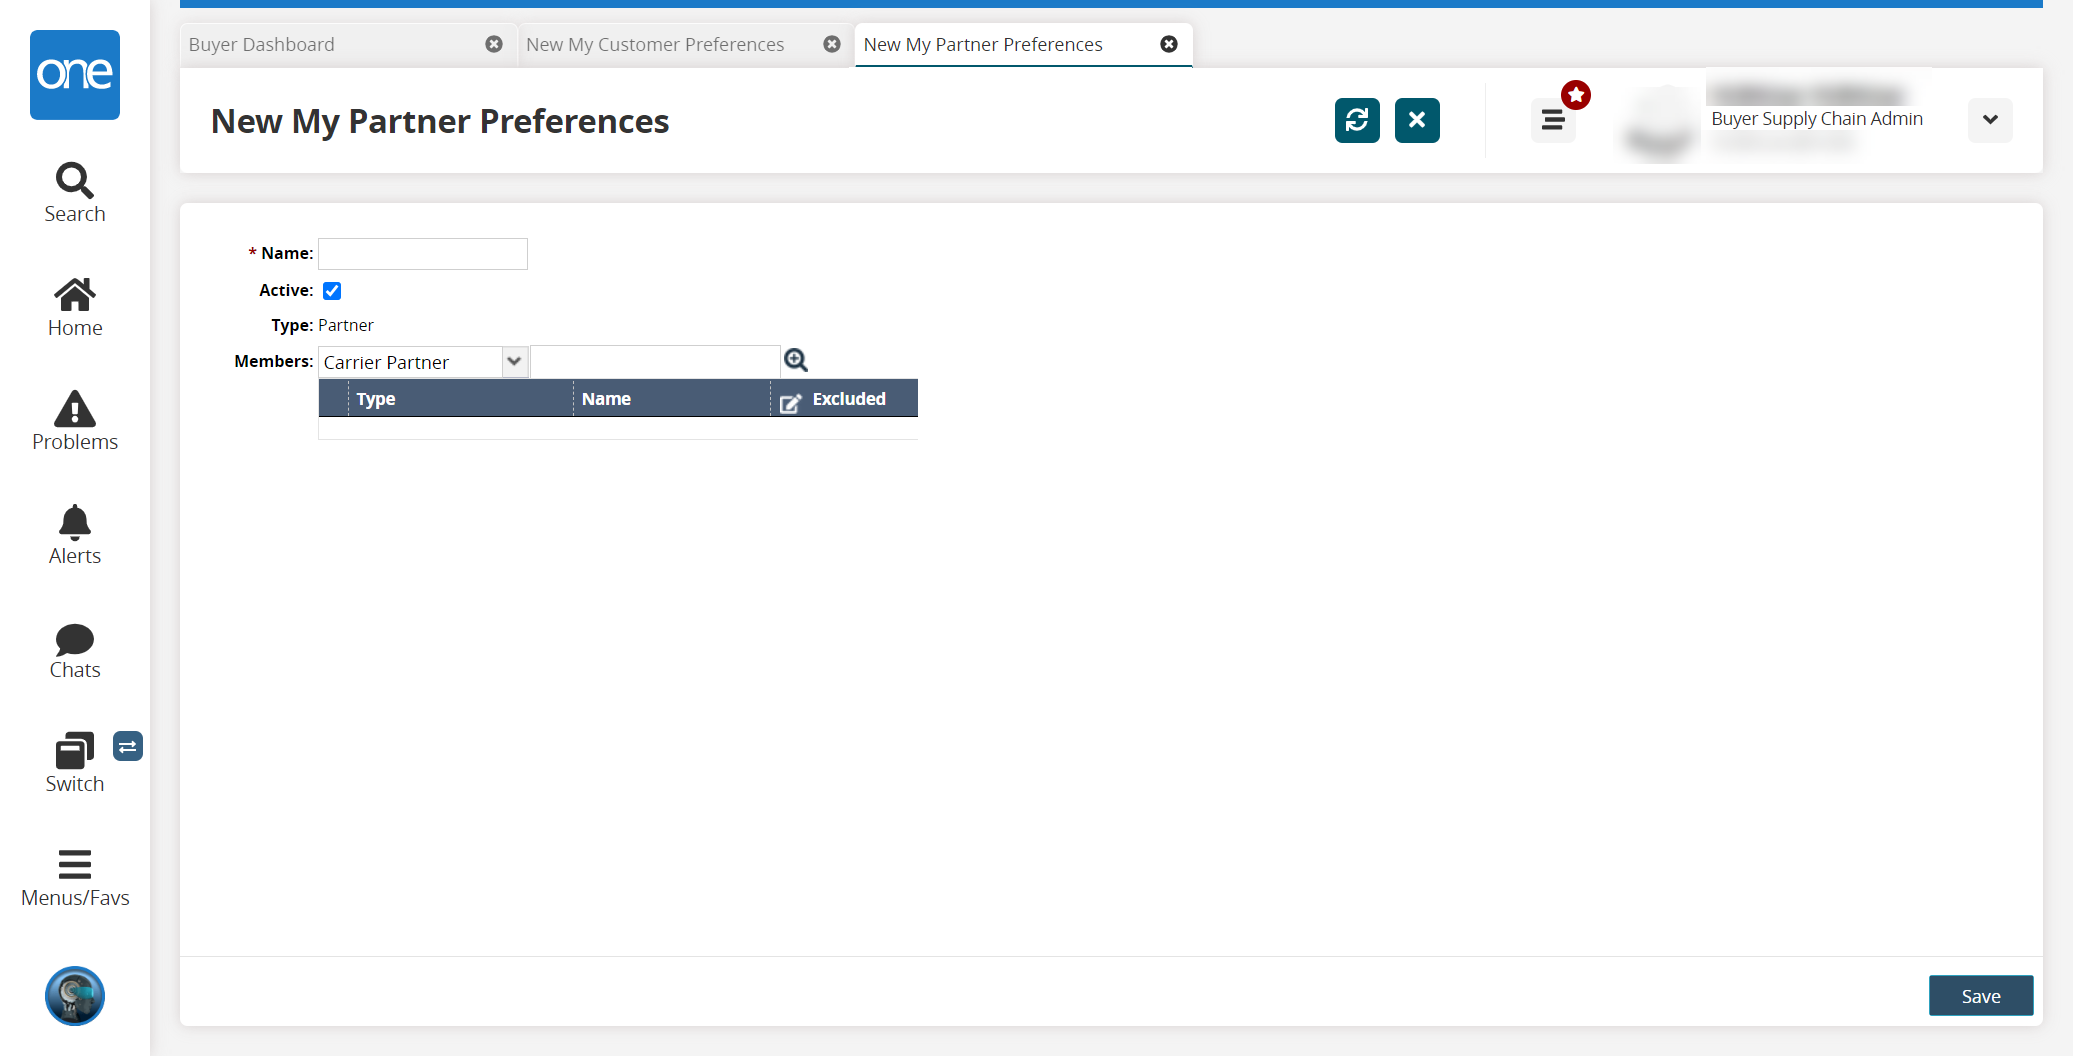The width and height of the screenshot is (2073, 1056).
Task: Open the member lookup magnifier
Action: pos(796,360)
